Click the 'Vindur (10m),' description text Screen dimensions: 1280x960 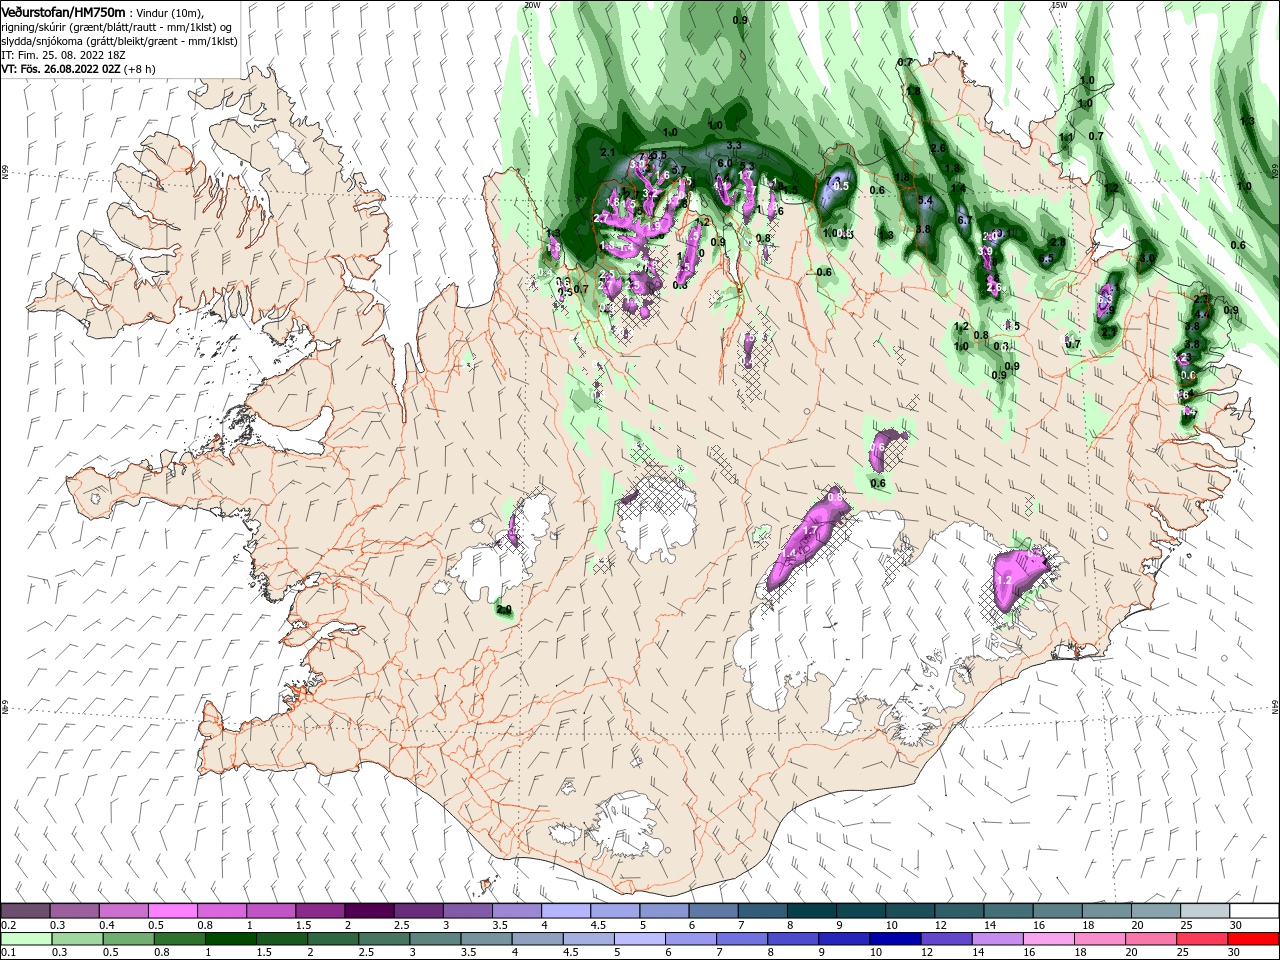tap(170, 13)
